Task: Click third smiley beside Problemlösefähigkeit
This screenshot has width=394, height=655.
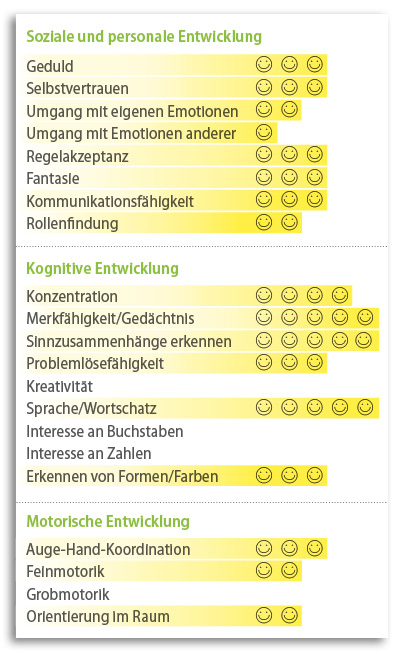Action: [315, 363]
